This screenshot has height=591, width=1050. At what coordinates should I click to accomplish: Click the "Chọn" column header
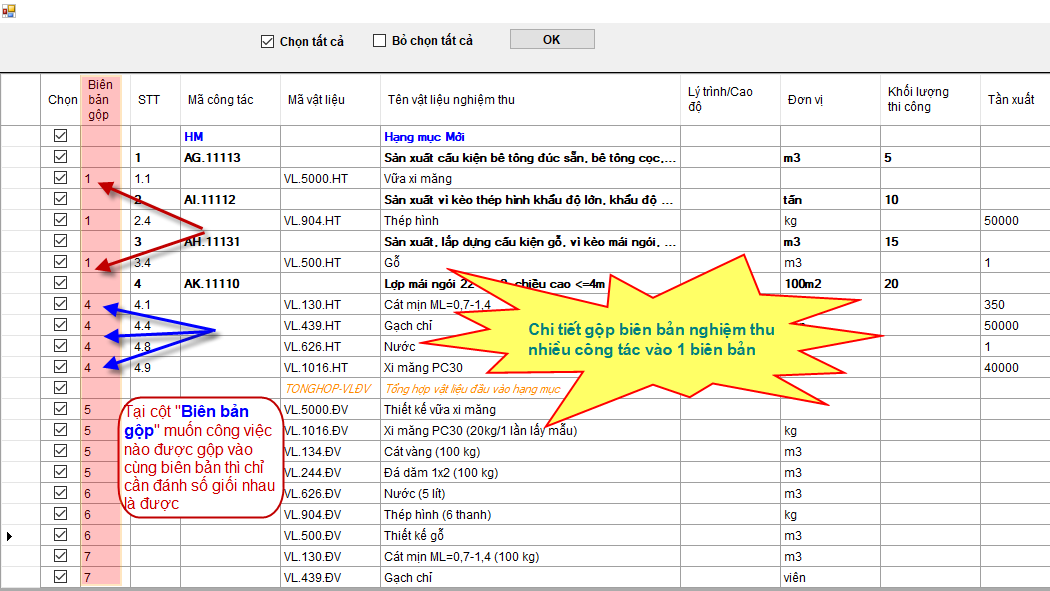61,100
